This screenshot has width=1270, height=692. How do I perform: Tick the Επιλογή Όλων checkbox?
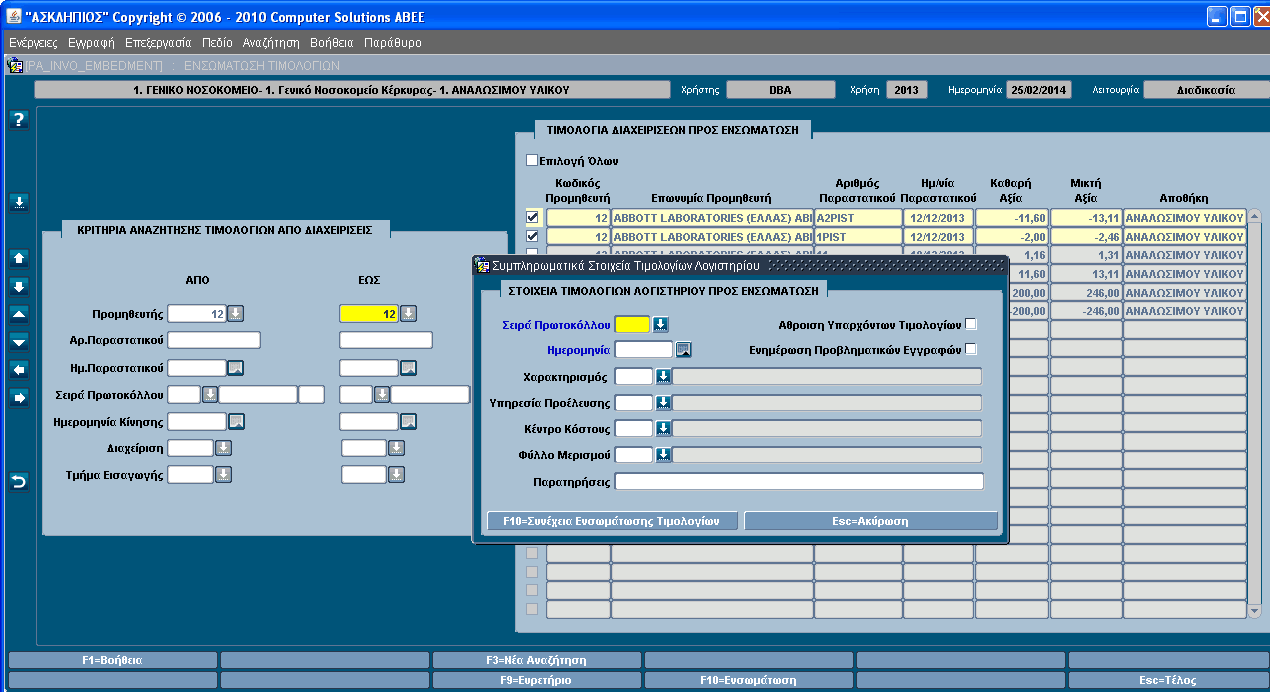[x=532, y=160]
